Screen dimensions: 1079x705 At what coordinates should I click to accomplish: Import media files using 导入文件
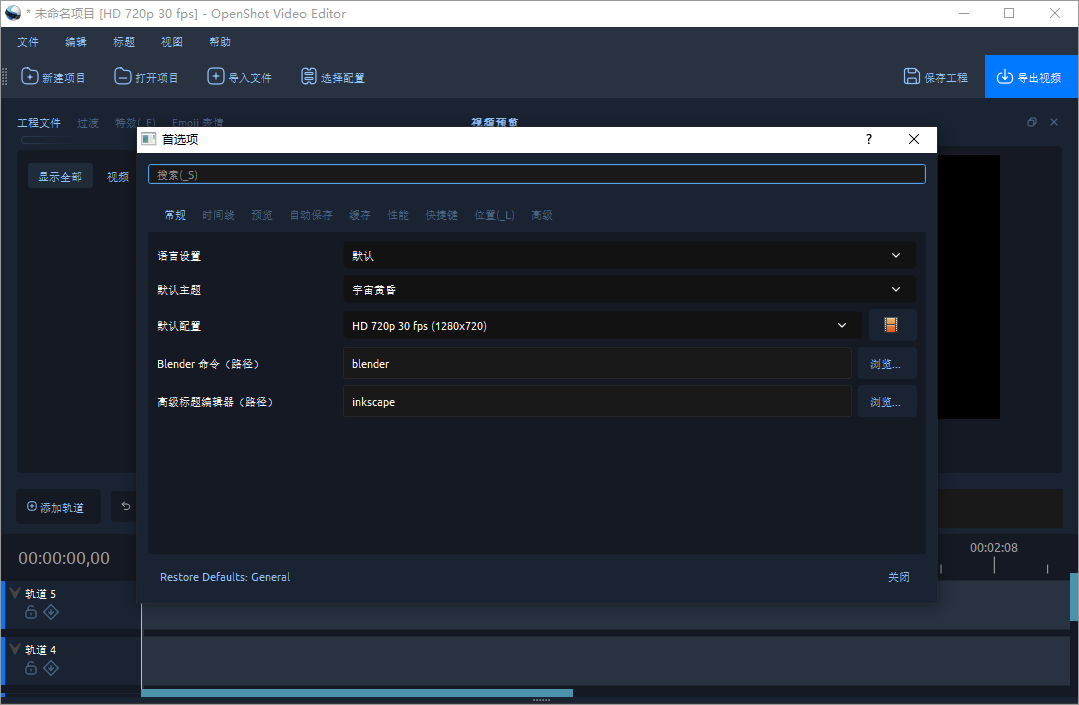[x=240, y=76]
